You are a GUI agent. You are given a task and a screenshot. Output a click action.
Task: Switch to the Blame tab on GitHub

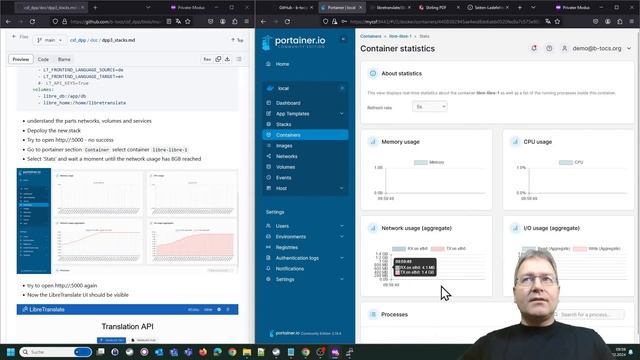pyautogui.click(x=64, y=59)
